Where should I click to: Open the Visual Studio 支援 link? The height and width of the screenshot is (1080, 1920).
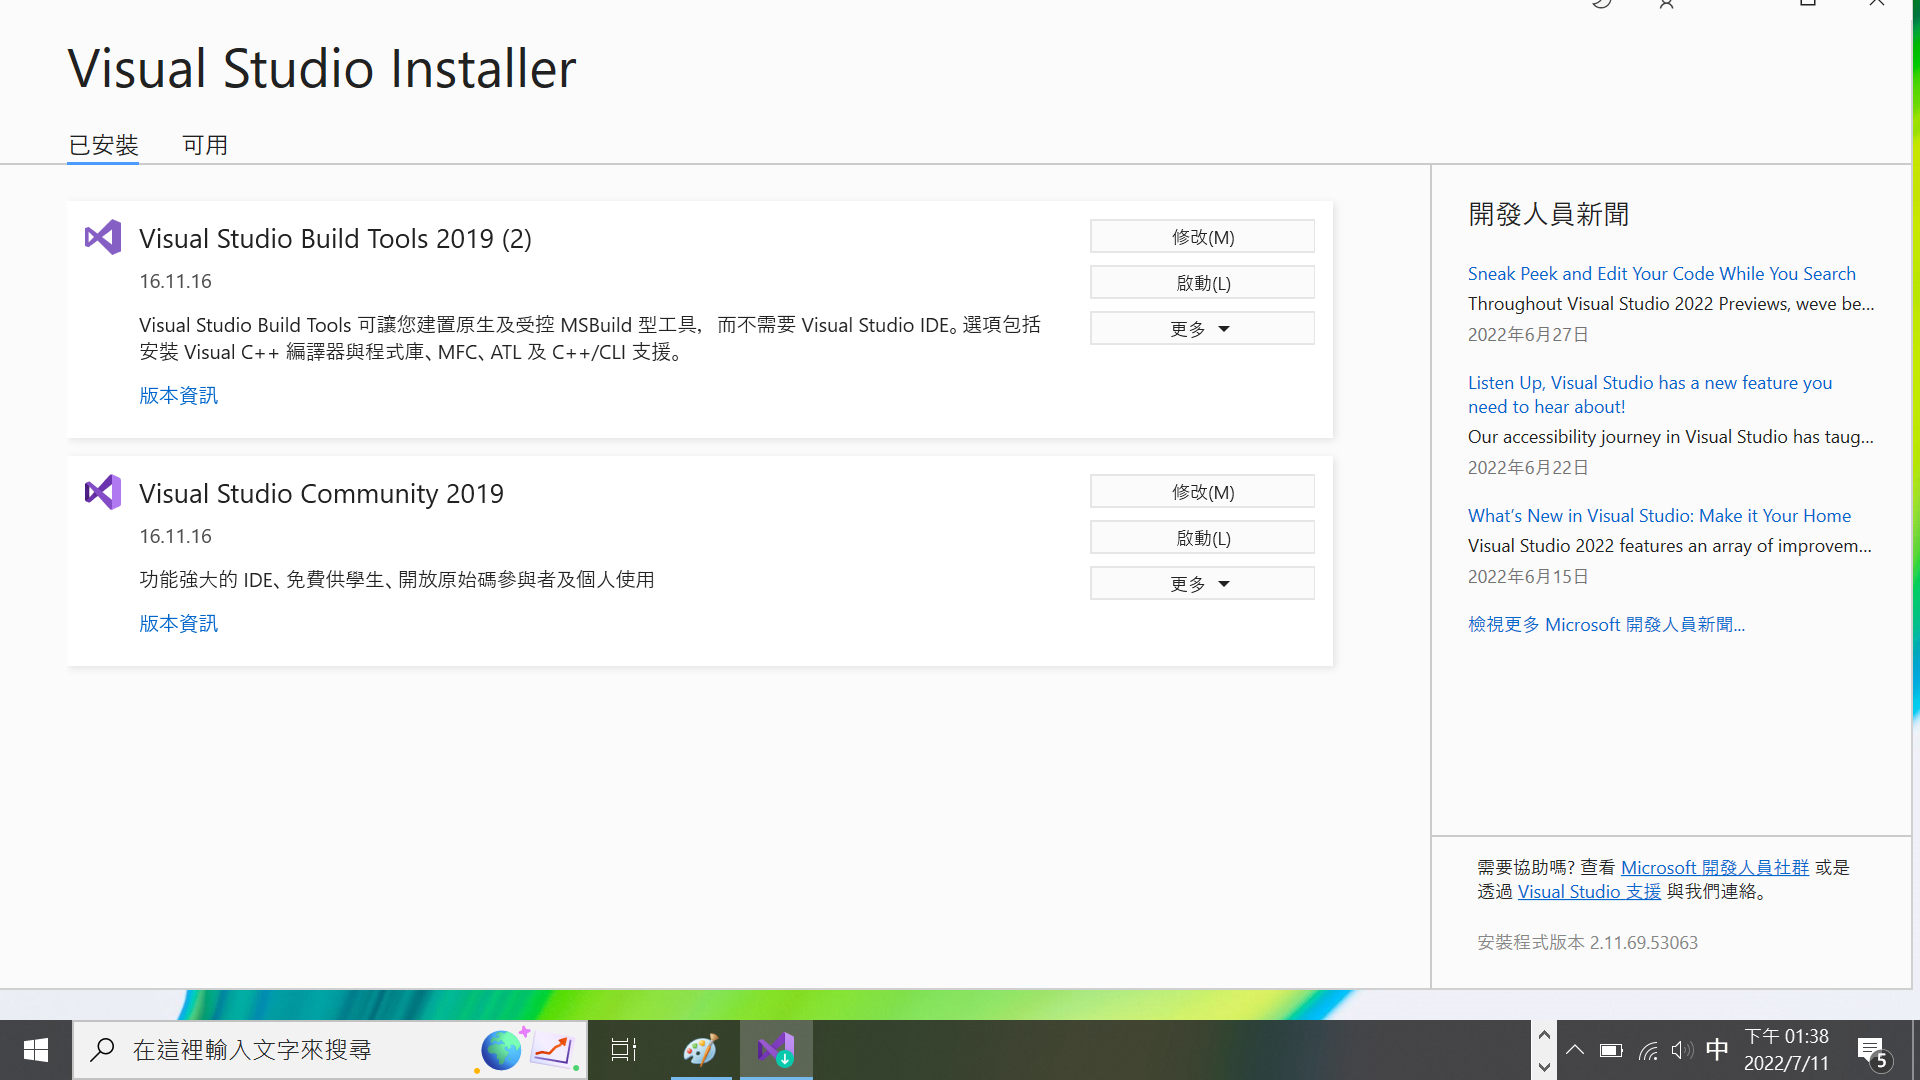(1589, 891)
